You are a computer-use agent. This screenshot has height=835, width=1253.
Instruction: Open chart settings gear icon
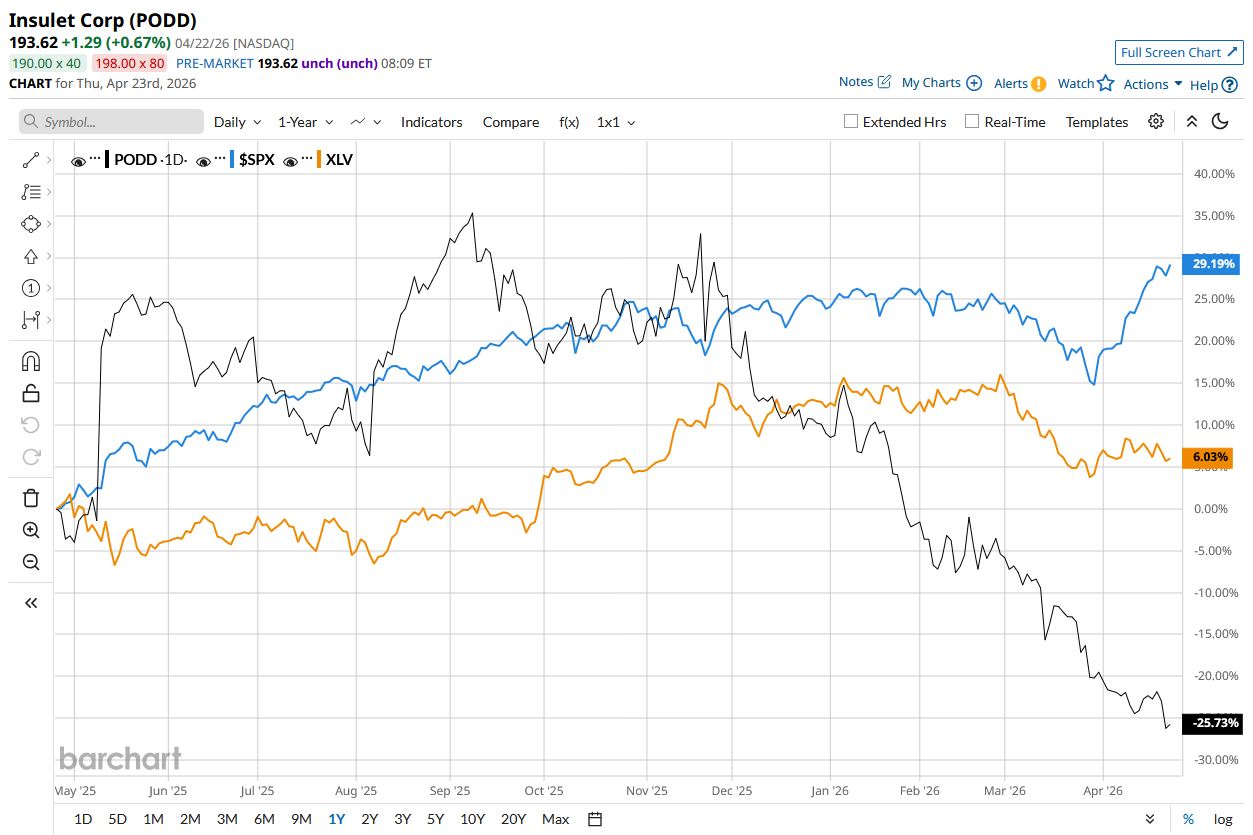(1156, 122)
